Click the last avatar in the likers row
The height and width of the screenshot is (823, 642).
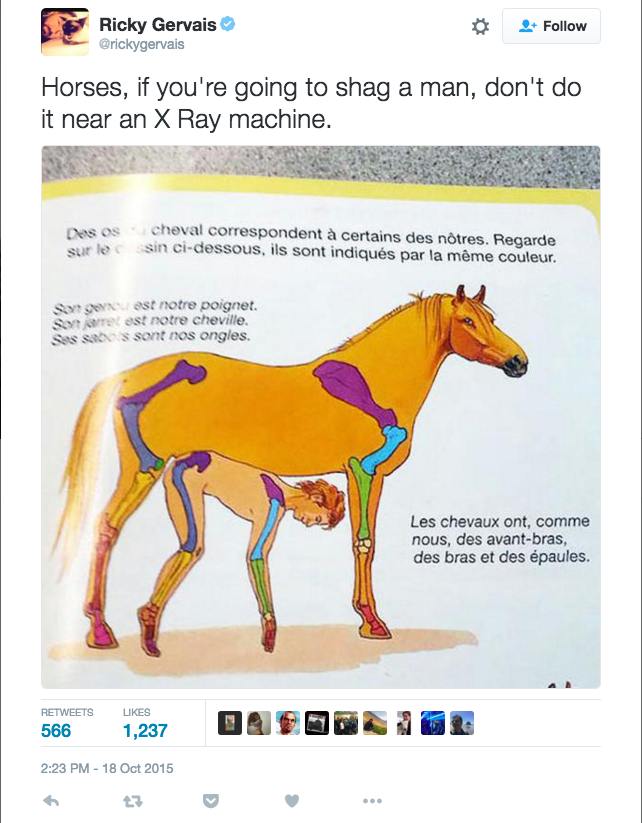[462, 722]
